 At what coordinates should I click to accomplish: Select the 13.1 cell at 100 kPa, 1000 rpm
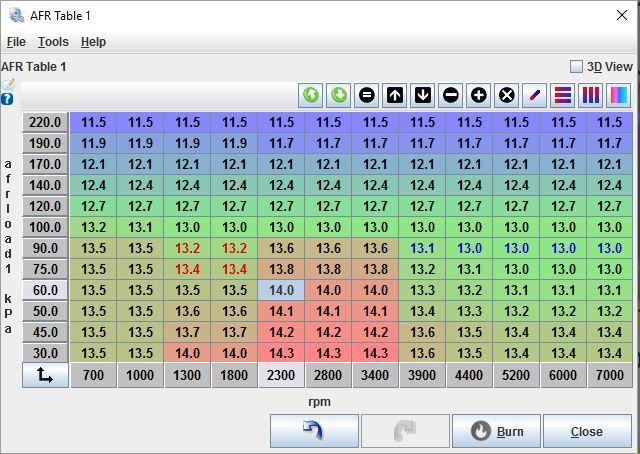(x=140, y=227)
